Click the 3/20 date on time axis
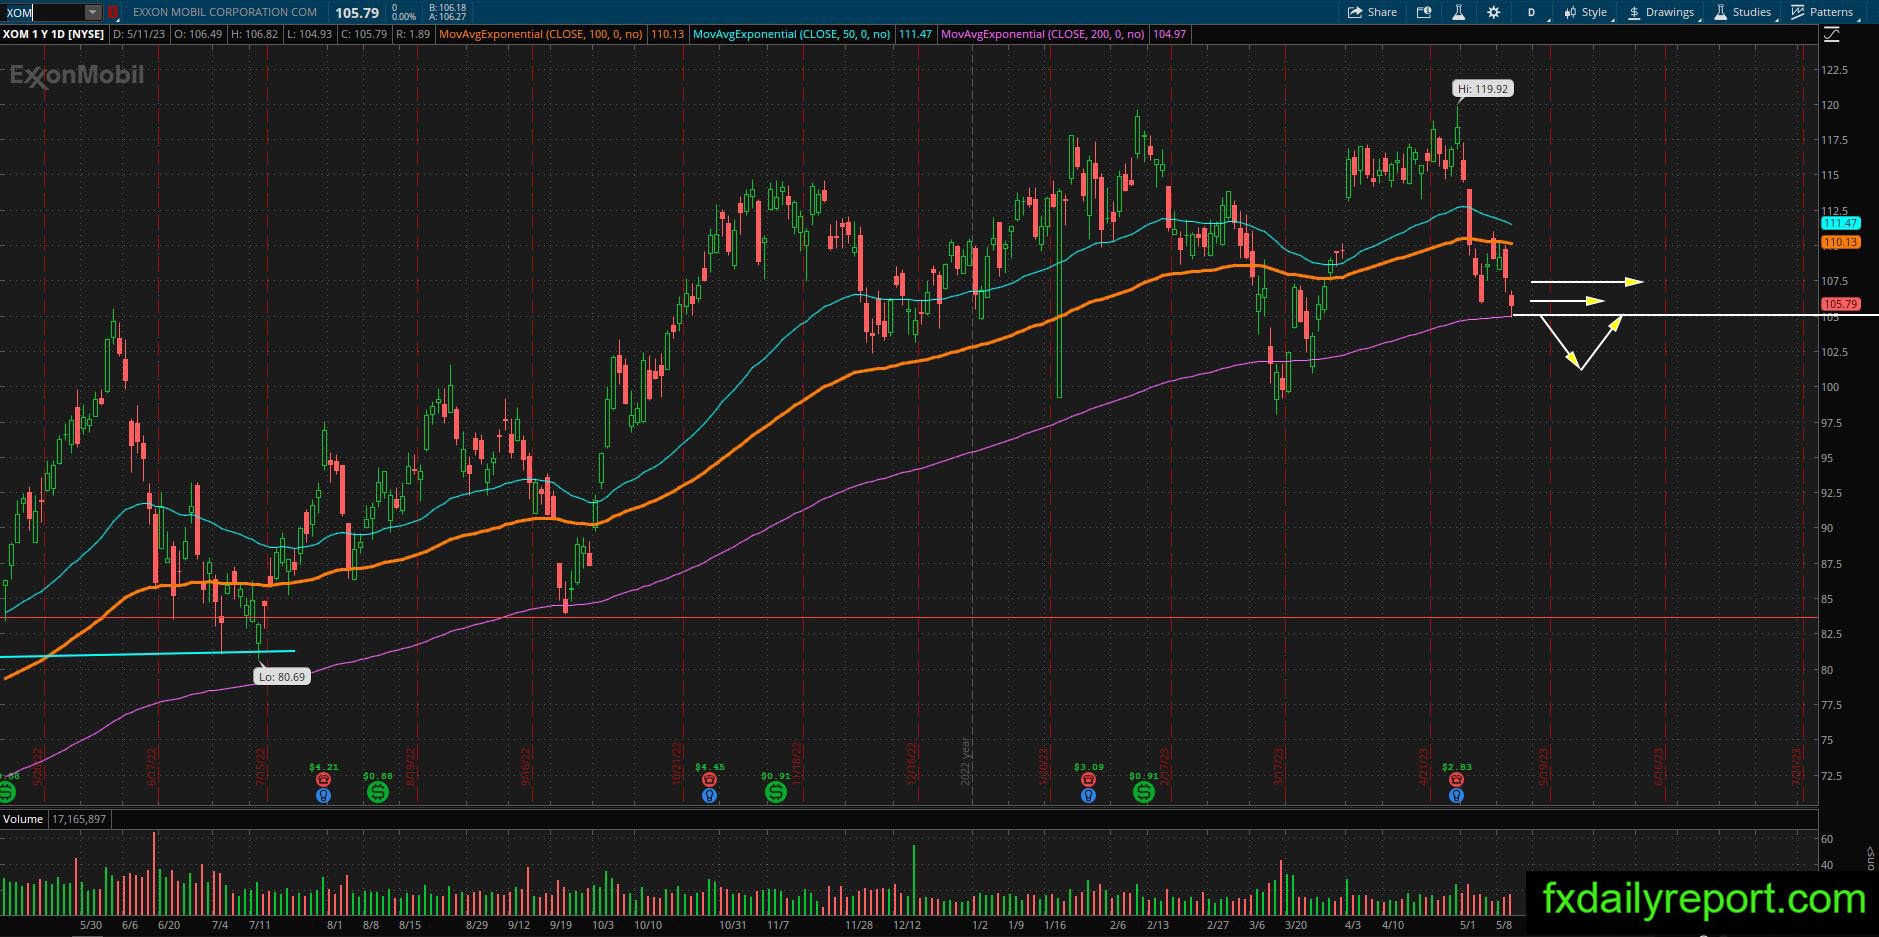 click(1296, 925)
